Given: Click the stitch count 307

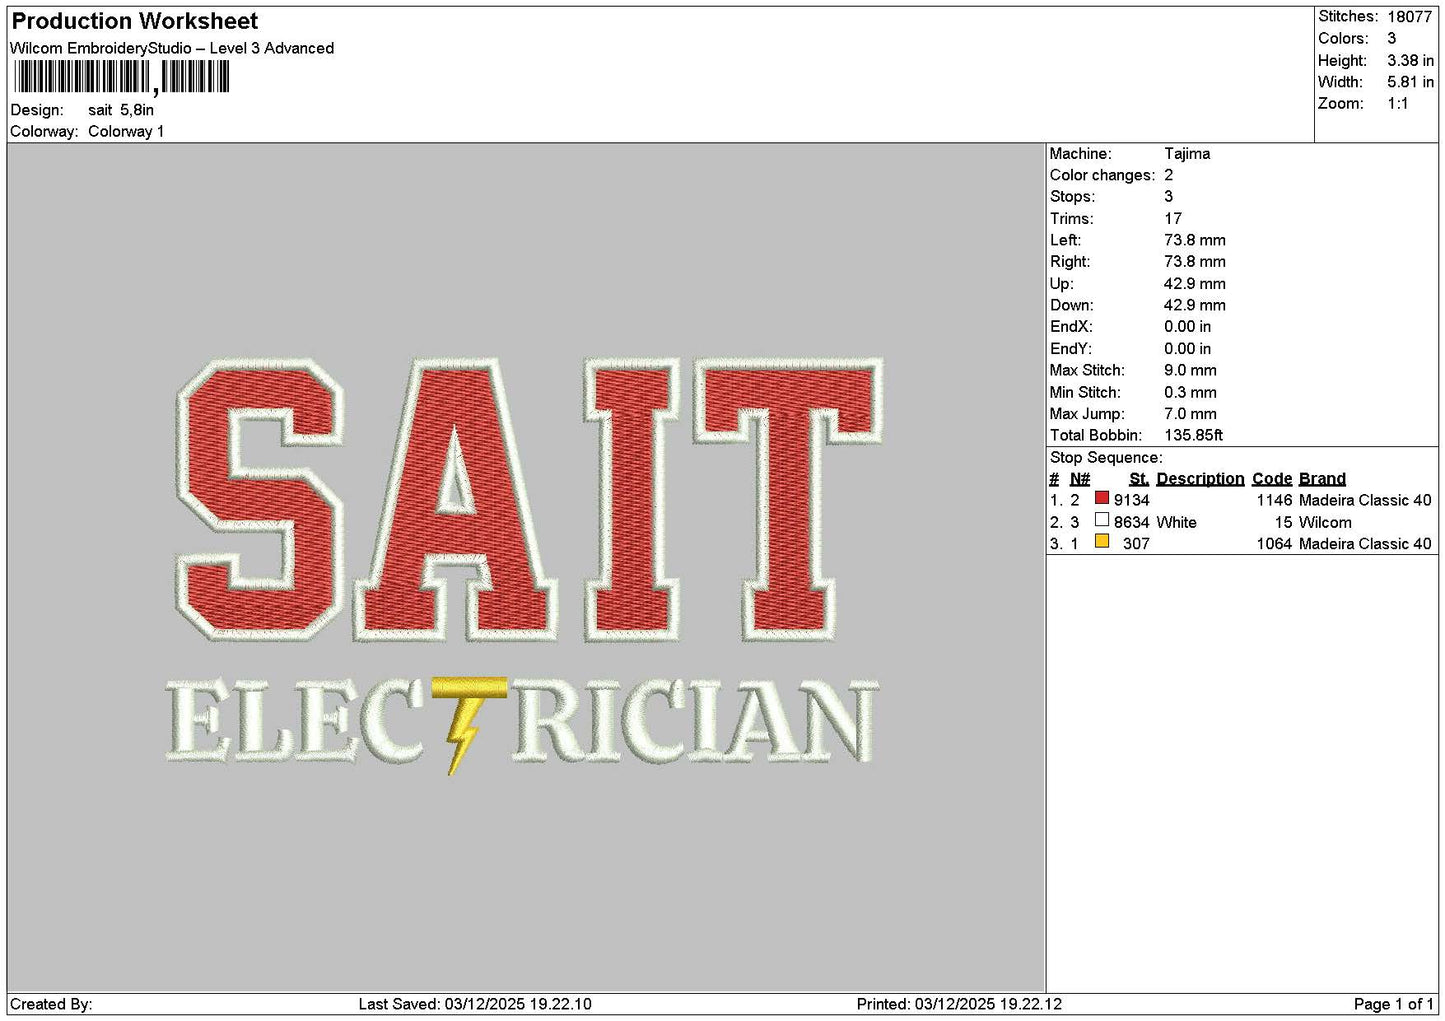Looking at the screenshot, I should tap(1136, 544).
